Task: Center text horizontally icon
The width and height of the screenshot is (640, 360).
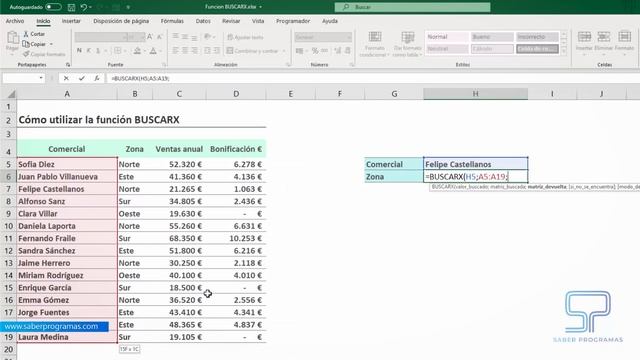Action: tap(185, 51)
